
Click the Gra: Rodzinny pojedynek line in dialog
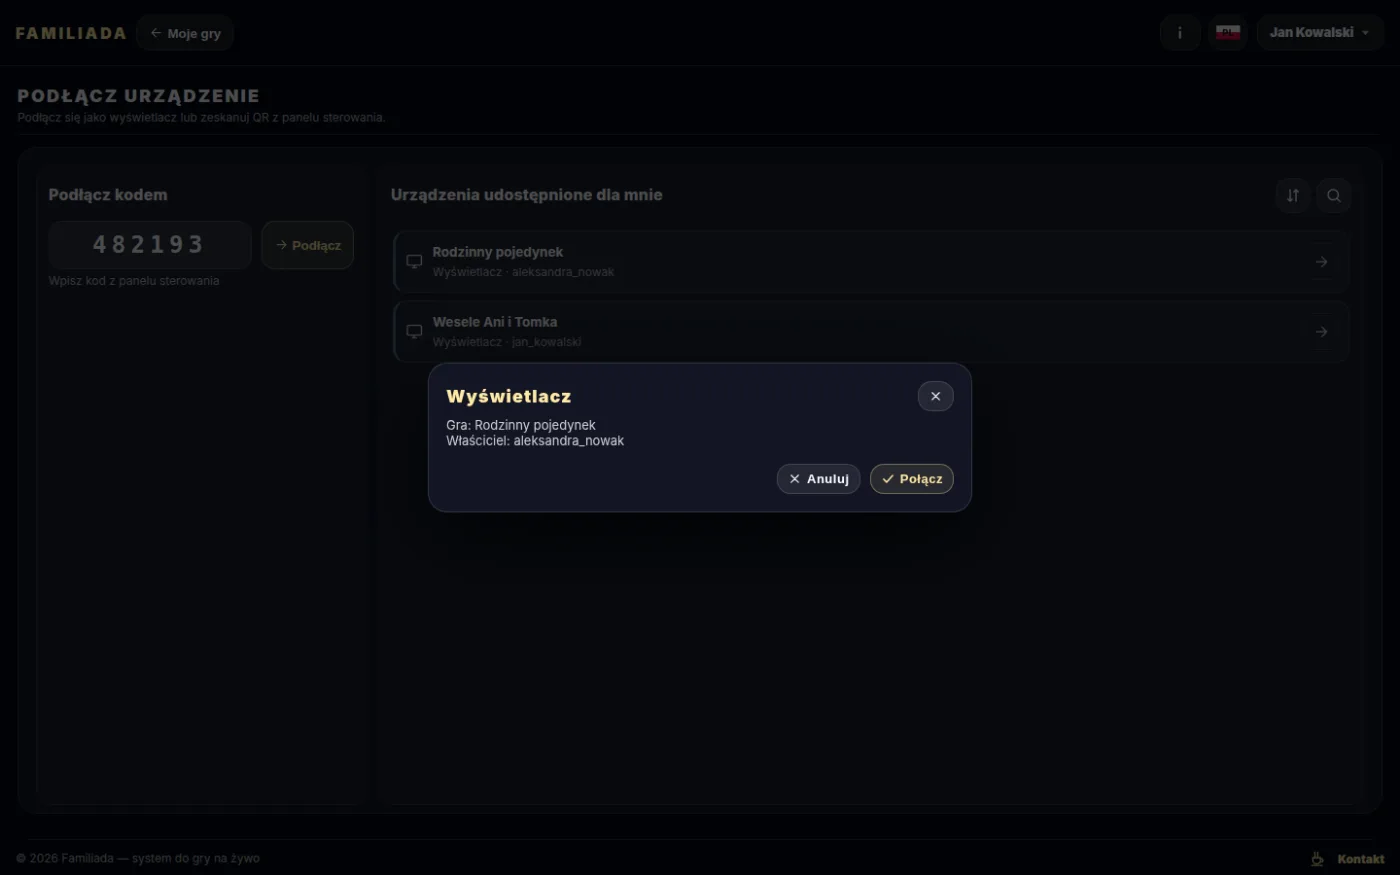click(x=521, y=425)
